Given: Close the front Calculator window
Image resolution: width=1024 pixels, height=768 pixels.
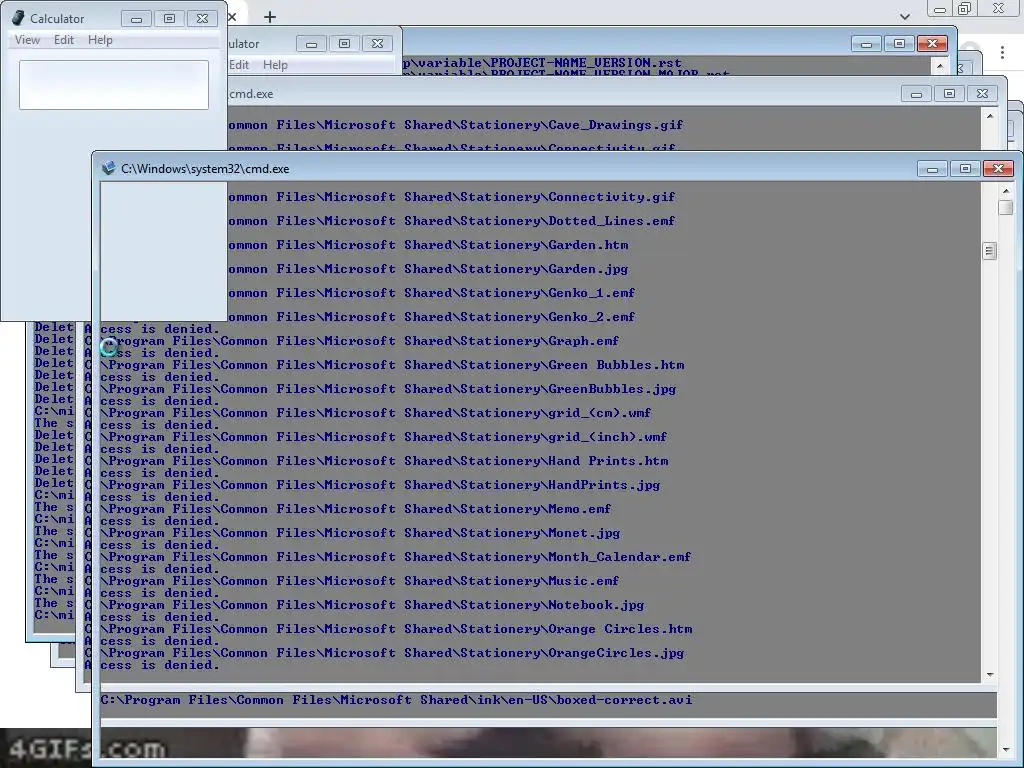Looking at the screenshot, I should 202,19.
